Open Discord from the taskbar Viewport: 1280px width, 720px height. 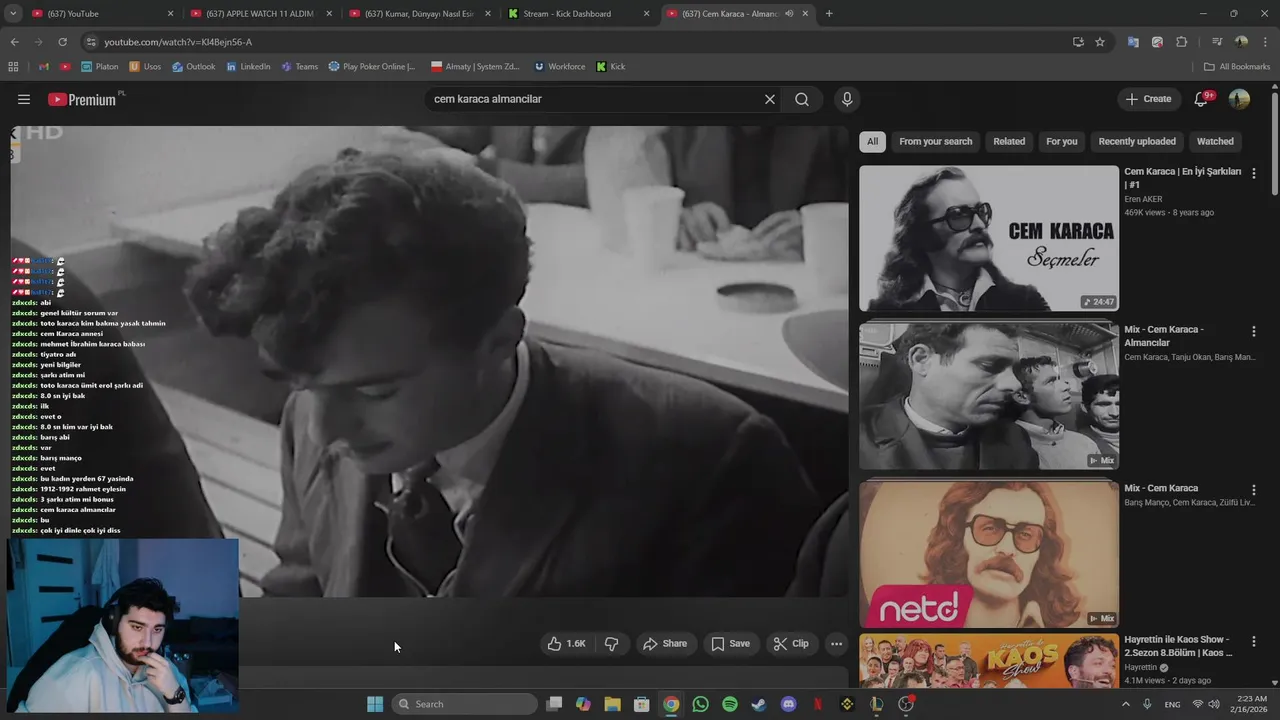pos(788,704)
